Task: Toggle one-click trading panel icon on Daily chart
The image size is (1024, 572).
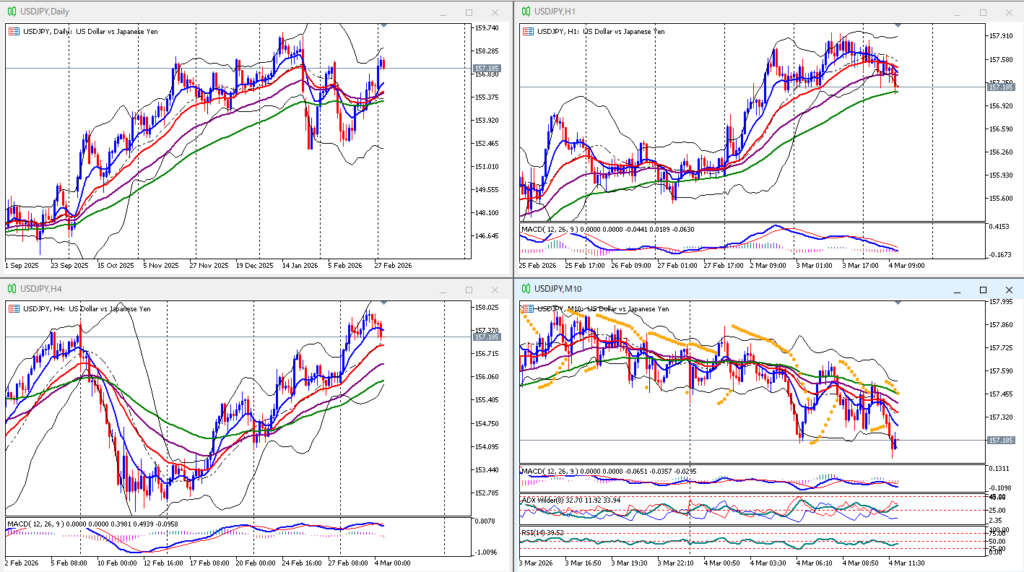Action: point(13,31)
